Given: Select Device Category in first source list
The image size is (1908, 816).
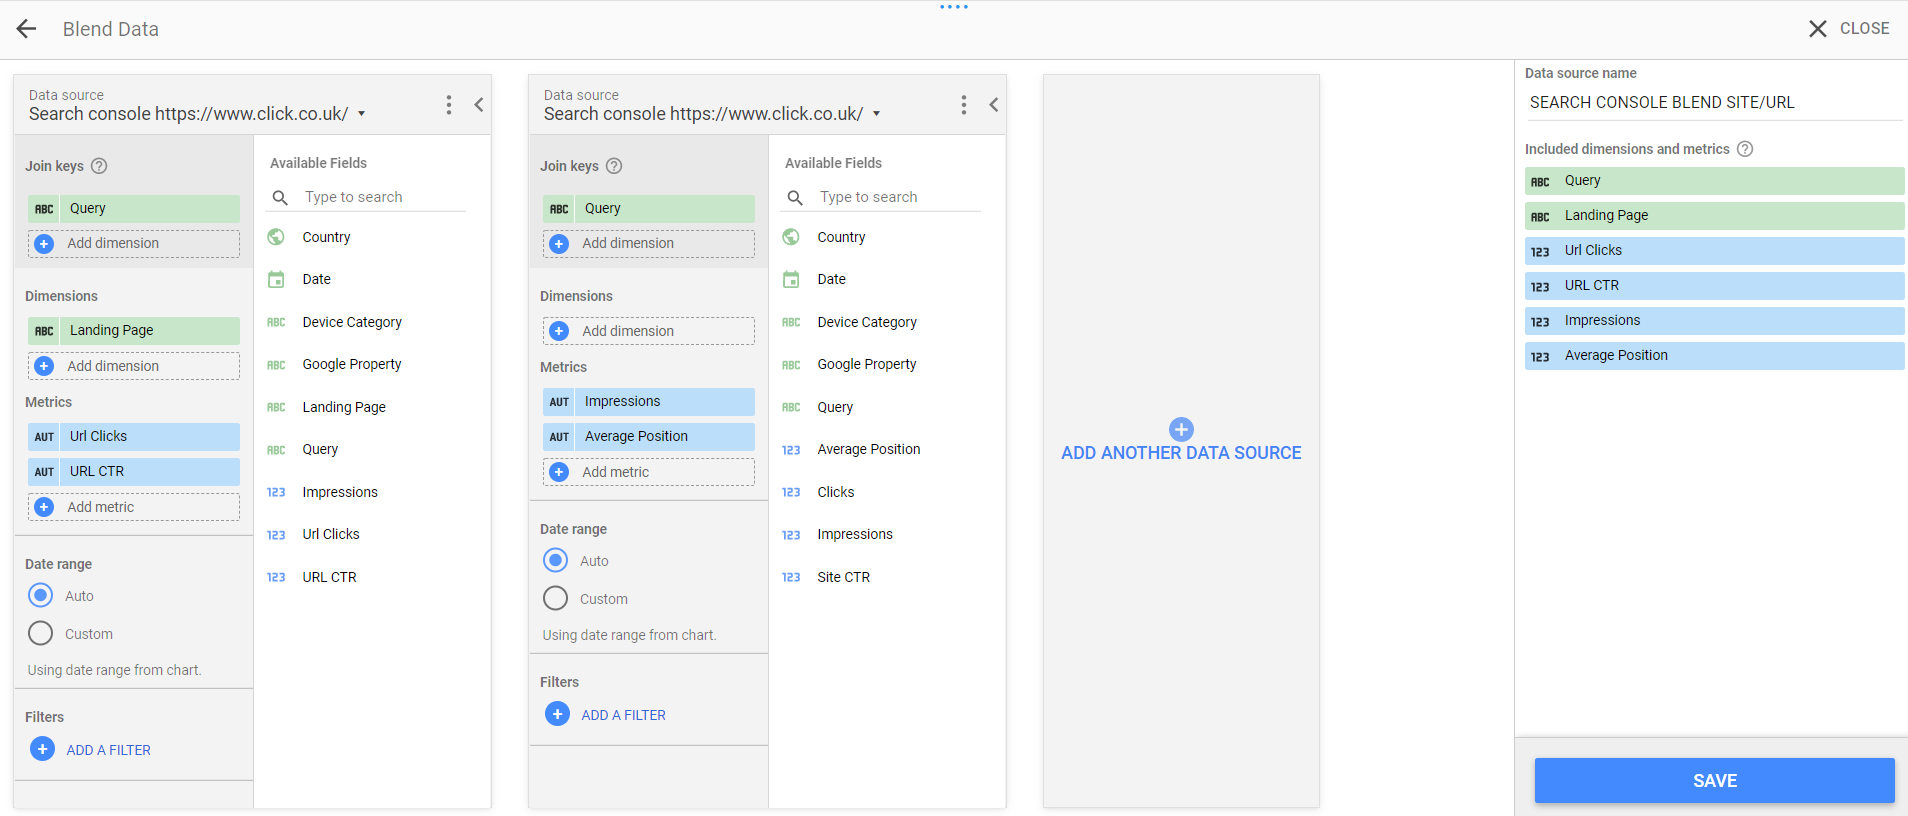Looking at the screenshot, I should (x=352, y=323).
